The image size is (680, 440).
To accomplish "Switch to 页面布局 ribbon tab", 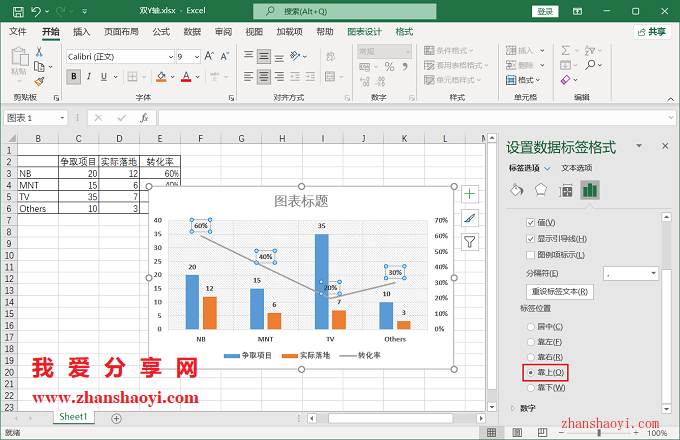I will [121, 32].
